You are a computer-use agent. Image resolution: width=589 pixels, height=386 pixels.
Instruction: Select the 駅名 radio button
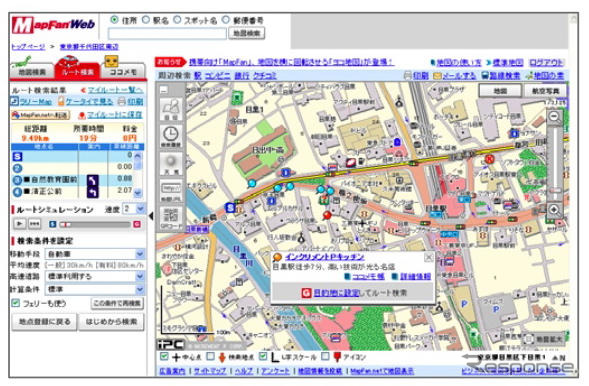tap(146, 20)
